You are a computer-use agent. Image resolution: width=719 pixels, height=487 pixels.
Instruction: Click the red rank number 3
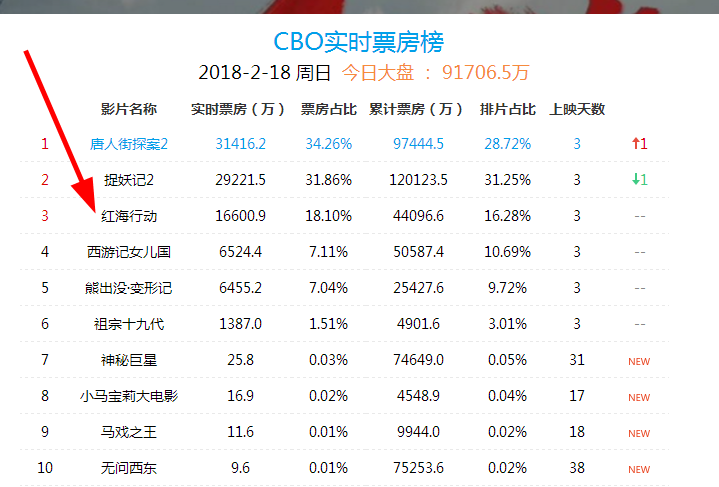45,216
